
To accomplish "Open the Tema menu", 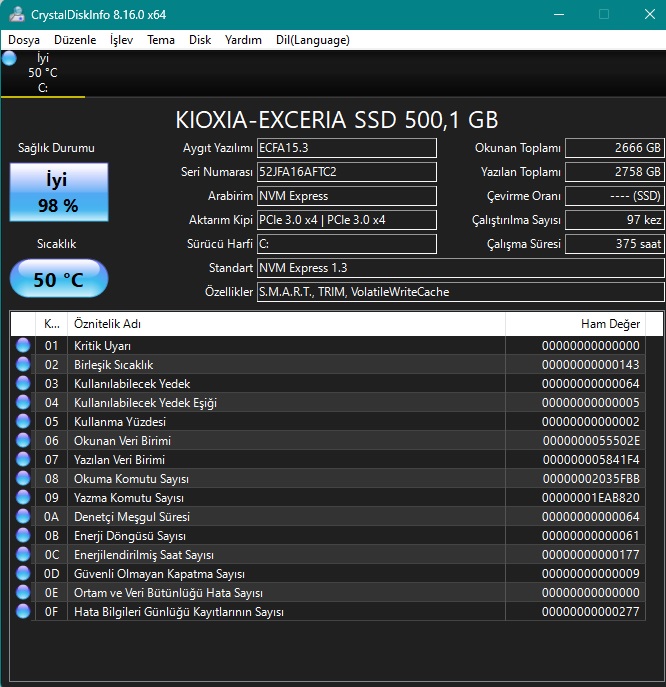I will pyautogui.click(x=161, y=40).
